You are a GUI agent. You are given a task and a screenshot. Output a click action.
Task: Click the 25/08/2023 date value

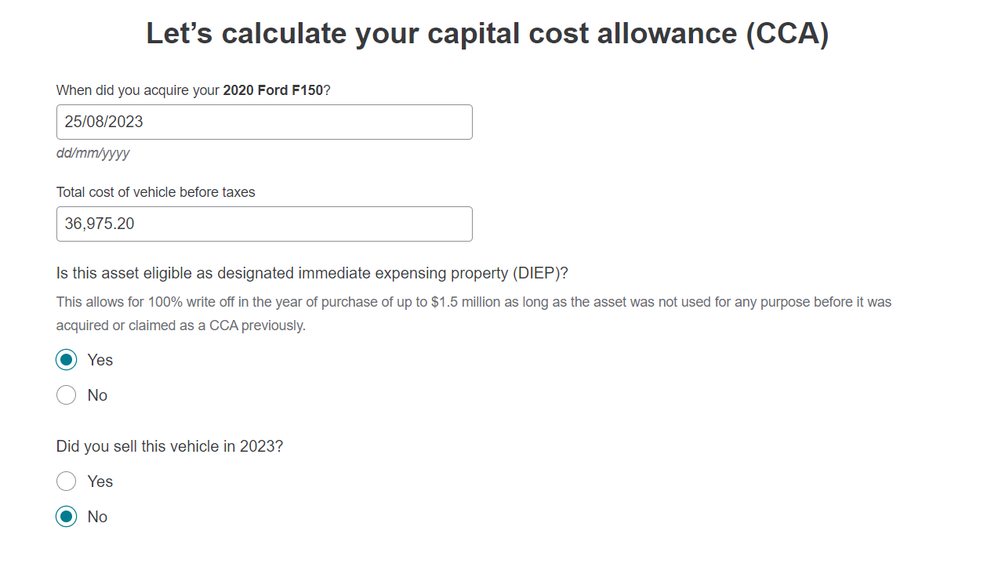104,122
